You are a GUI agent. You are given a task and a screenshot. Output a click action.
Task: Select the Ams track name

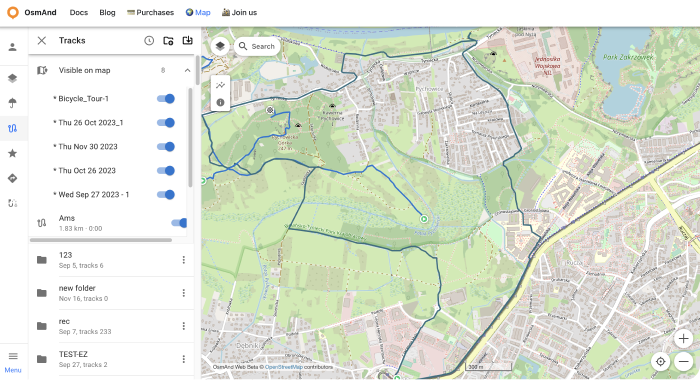[x=67, y=218]
